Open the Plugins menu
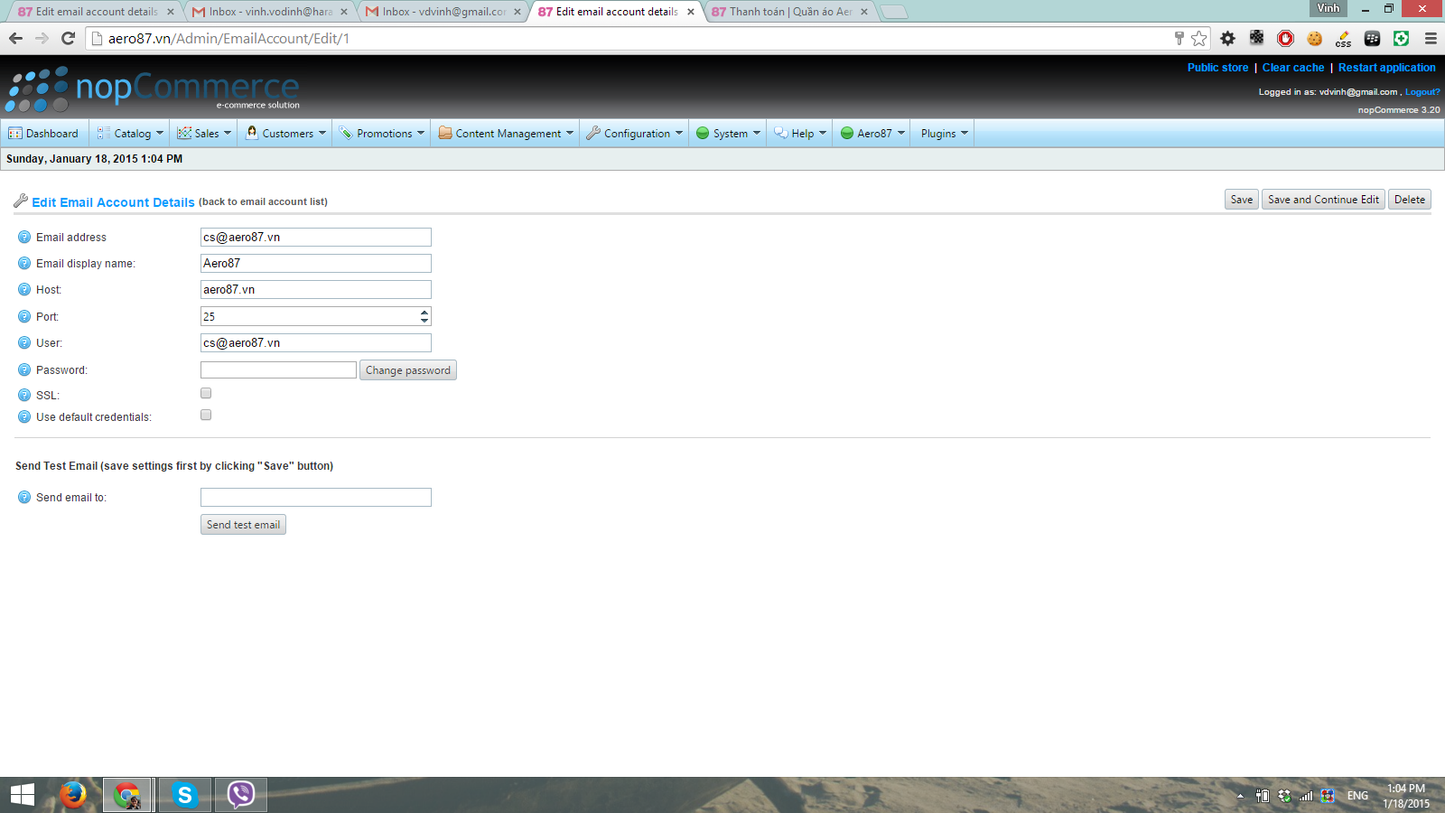Viewport: 1445px width, 813px height. click(x=943, y=133)
